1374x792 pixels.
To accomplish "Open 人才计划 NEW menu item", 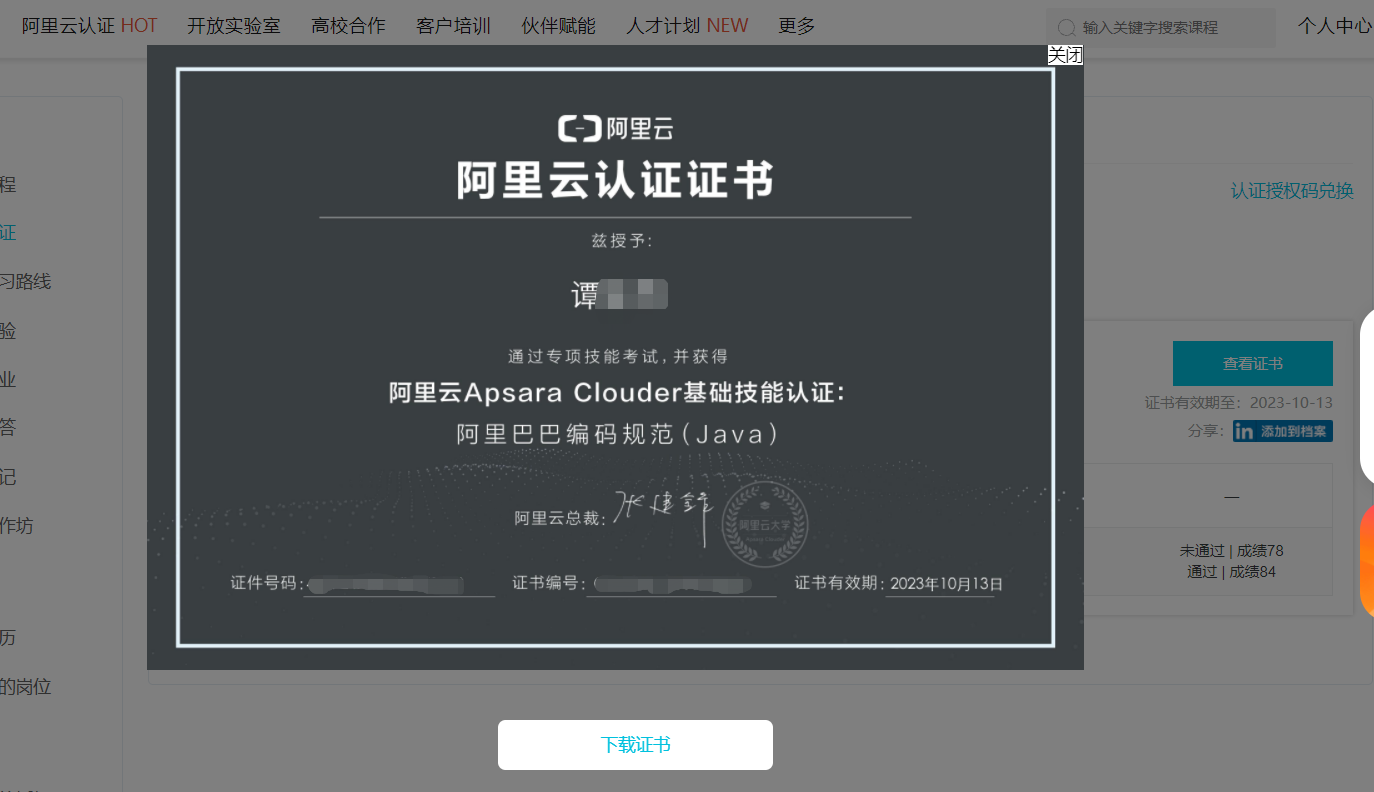I will (x=687, y=26).
